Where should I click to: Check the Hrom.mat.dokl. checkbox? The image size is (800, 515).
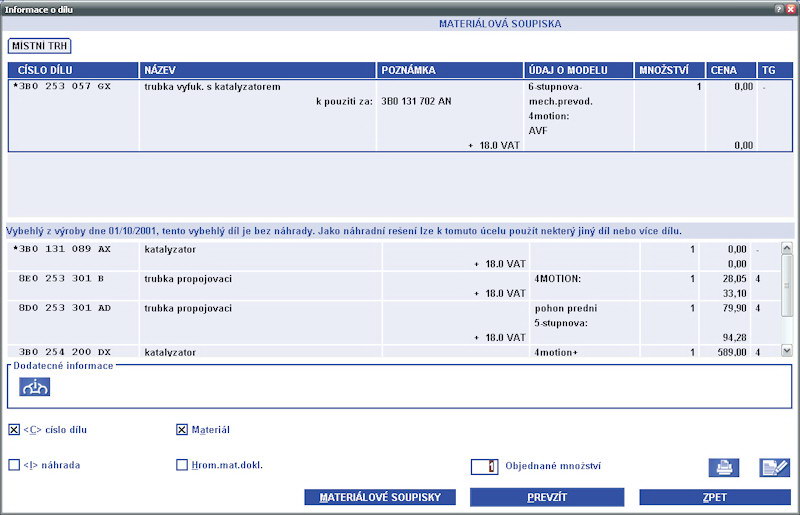pos(182,465)
